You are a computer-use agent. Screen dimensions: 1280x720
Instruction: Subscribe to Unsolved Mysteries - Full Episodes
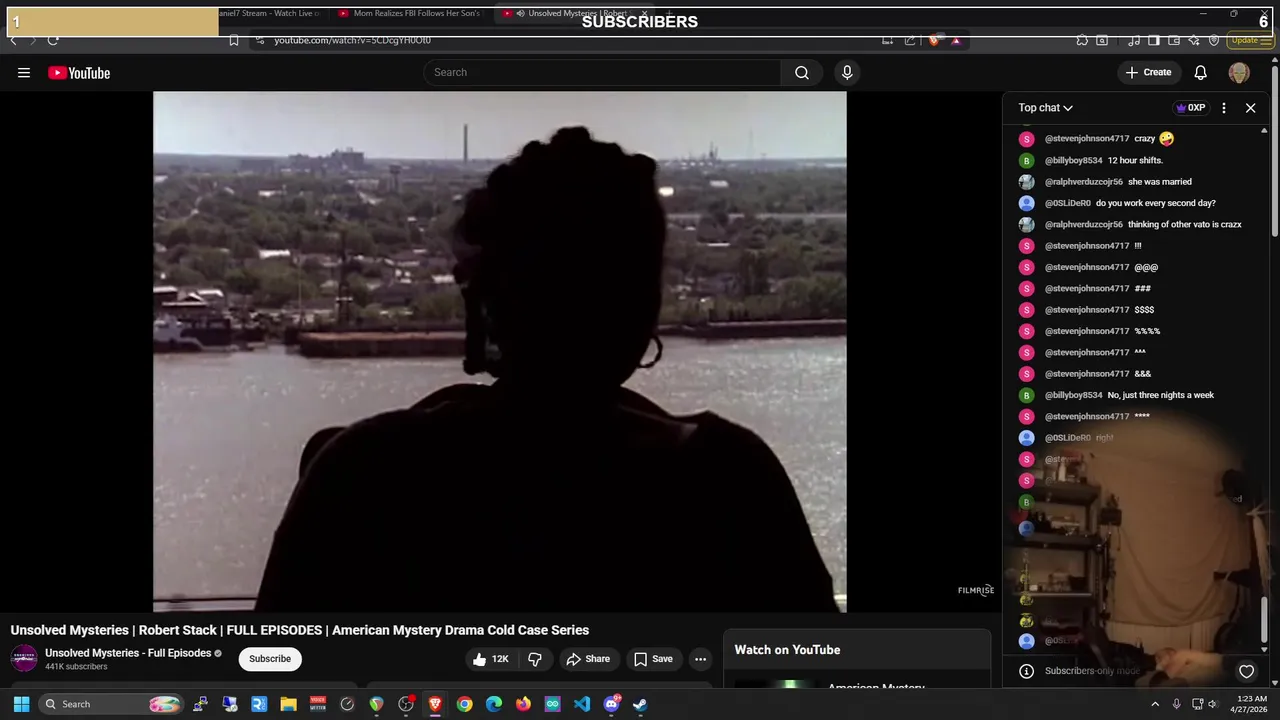(x=270, y=659)
